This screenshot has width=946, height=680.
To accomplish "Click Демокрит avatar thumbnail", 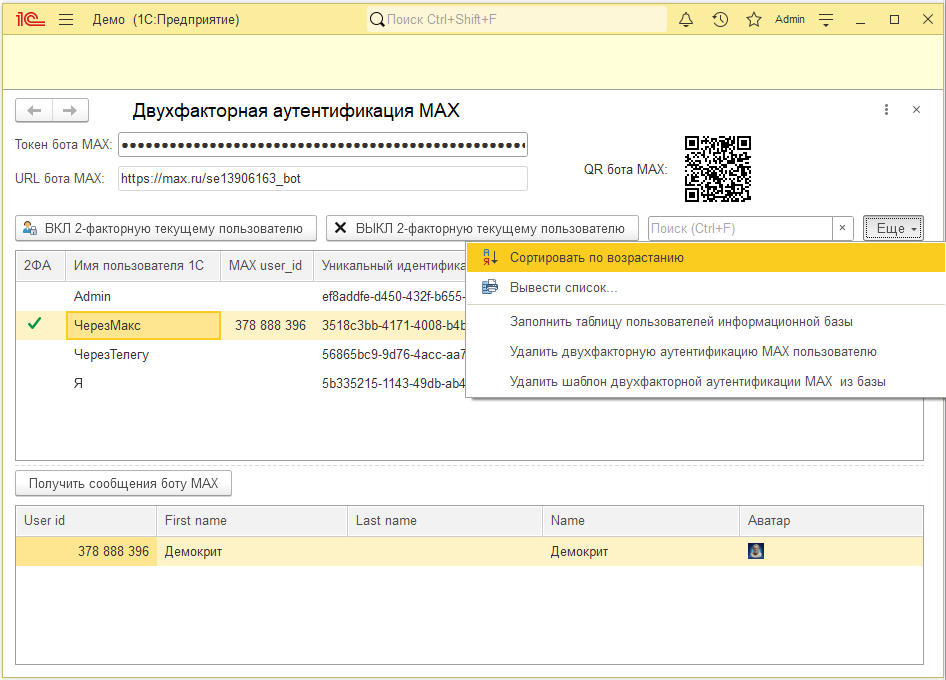I will click(755, 551).
